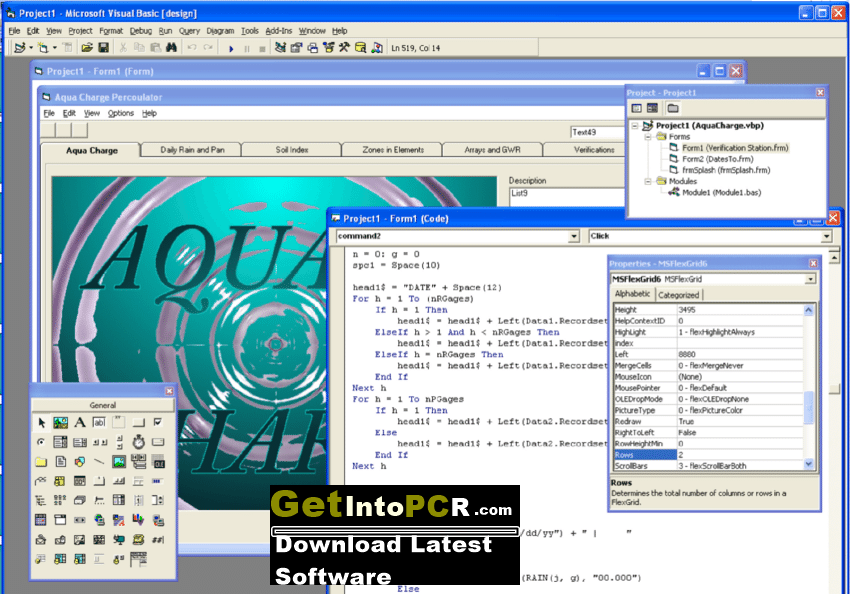Screen dimensions: 850x594
Task: Select the OptionButton control in the toolbox
Action: point(41,442)
